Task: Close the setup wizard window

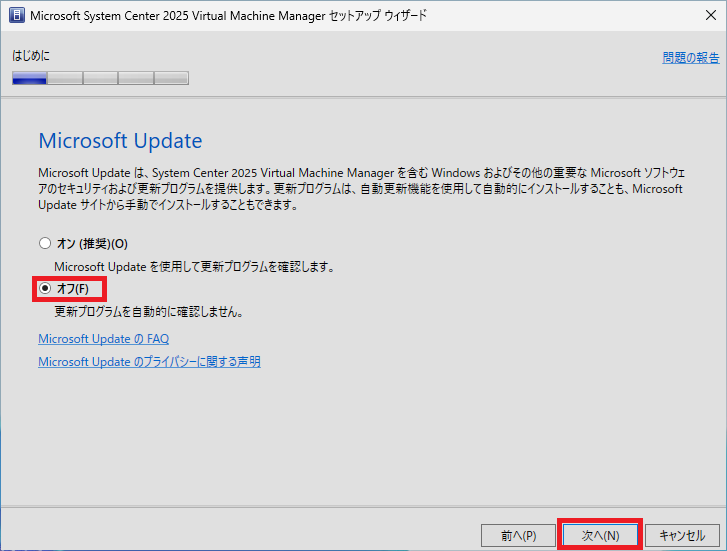Action: pos(710,15)
